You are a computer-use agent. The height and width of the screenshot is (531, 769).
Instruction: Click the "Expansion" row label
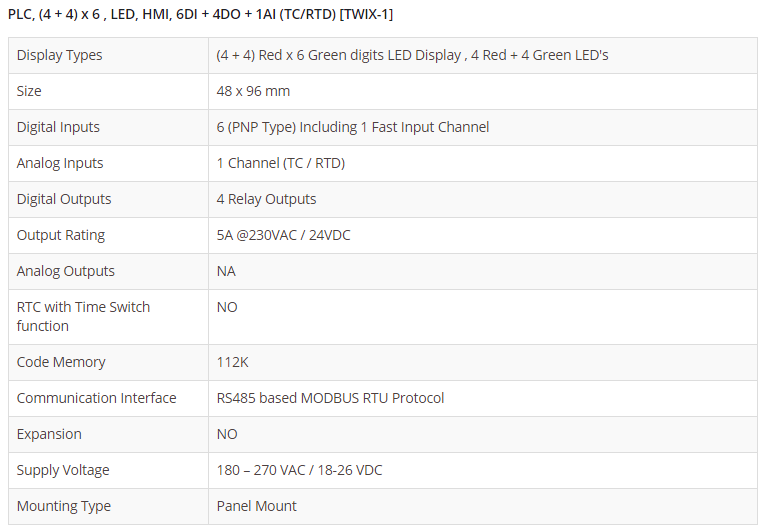tap(49, 434)
